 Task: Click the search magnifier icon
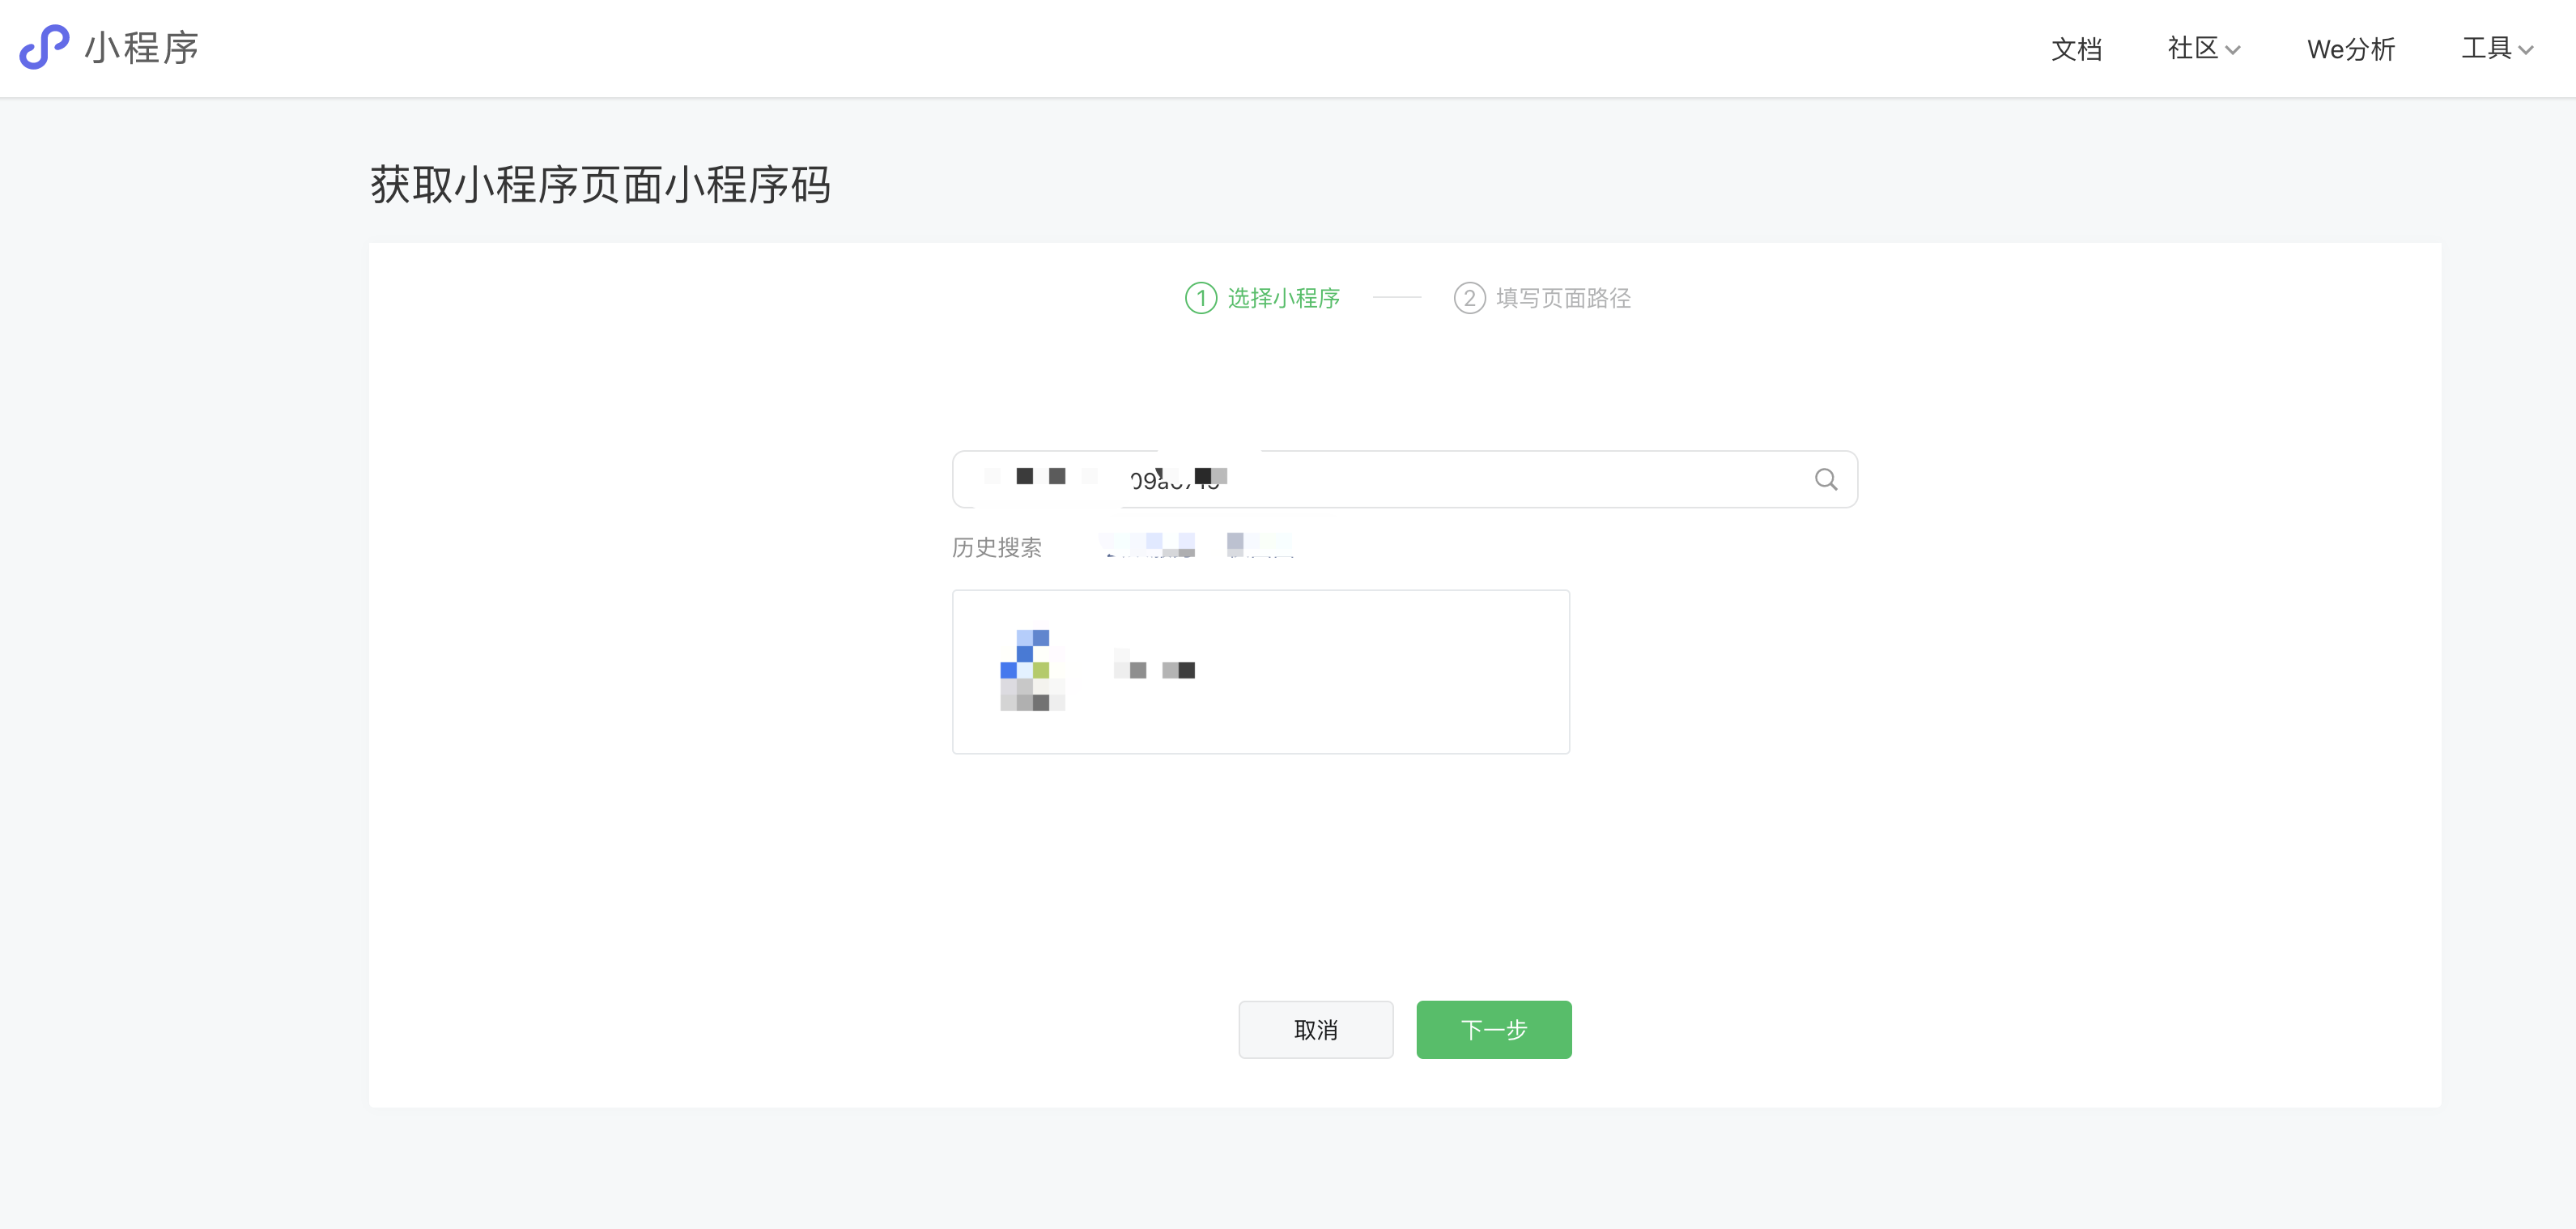[1826, 480]
